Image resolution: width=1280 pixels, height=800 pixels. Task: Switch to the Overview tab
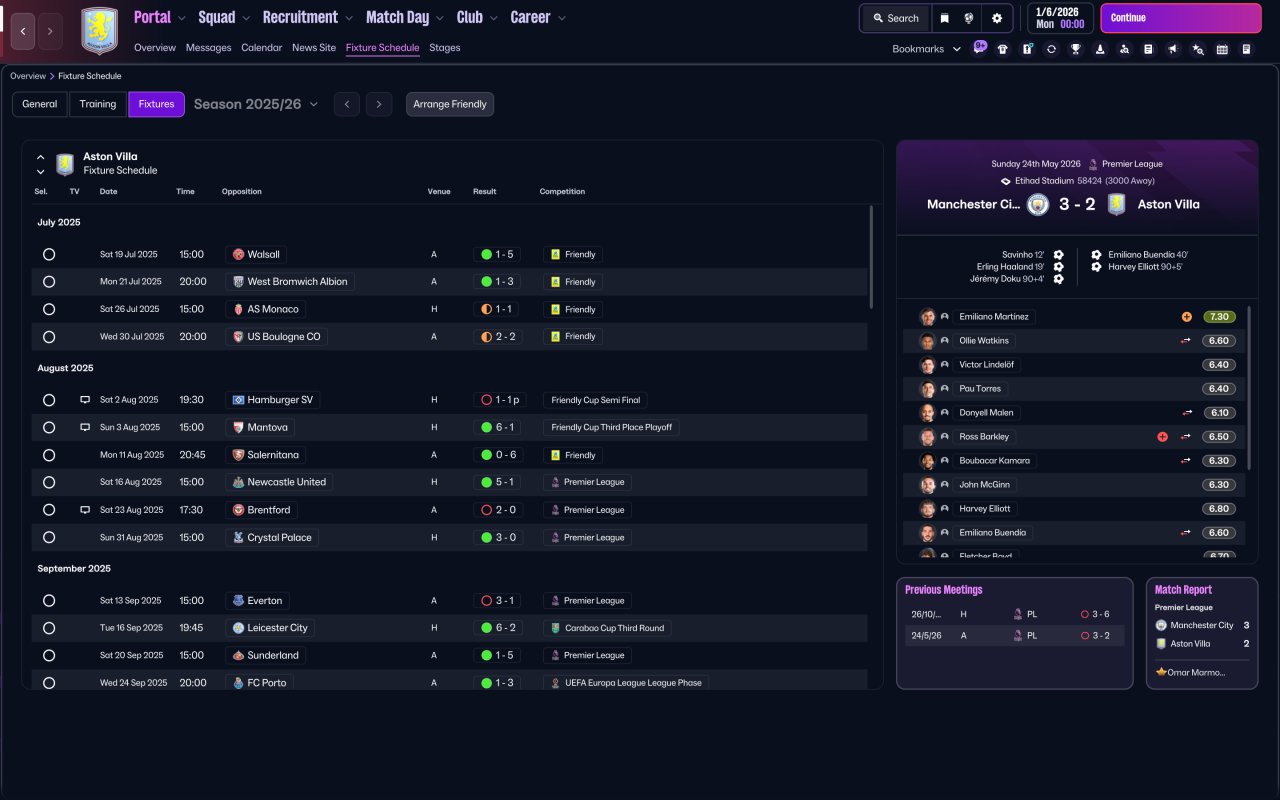tap(155, 48)
